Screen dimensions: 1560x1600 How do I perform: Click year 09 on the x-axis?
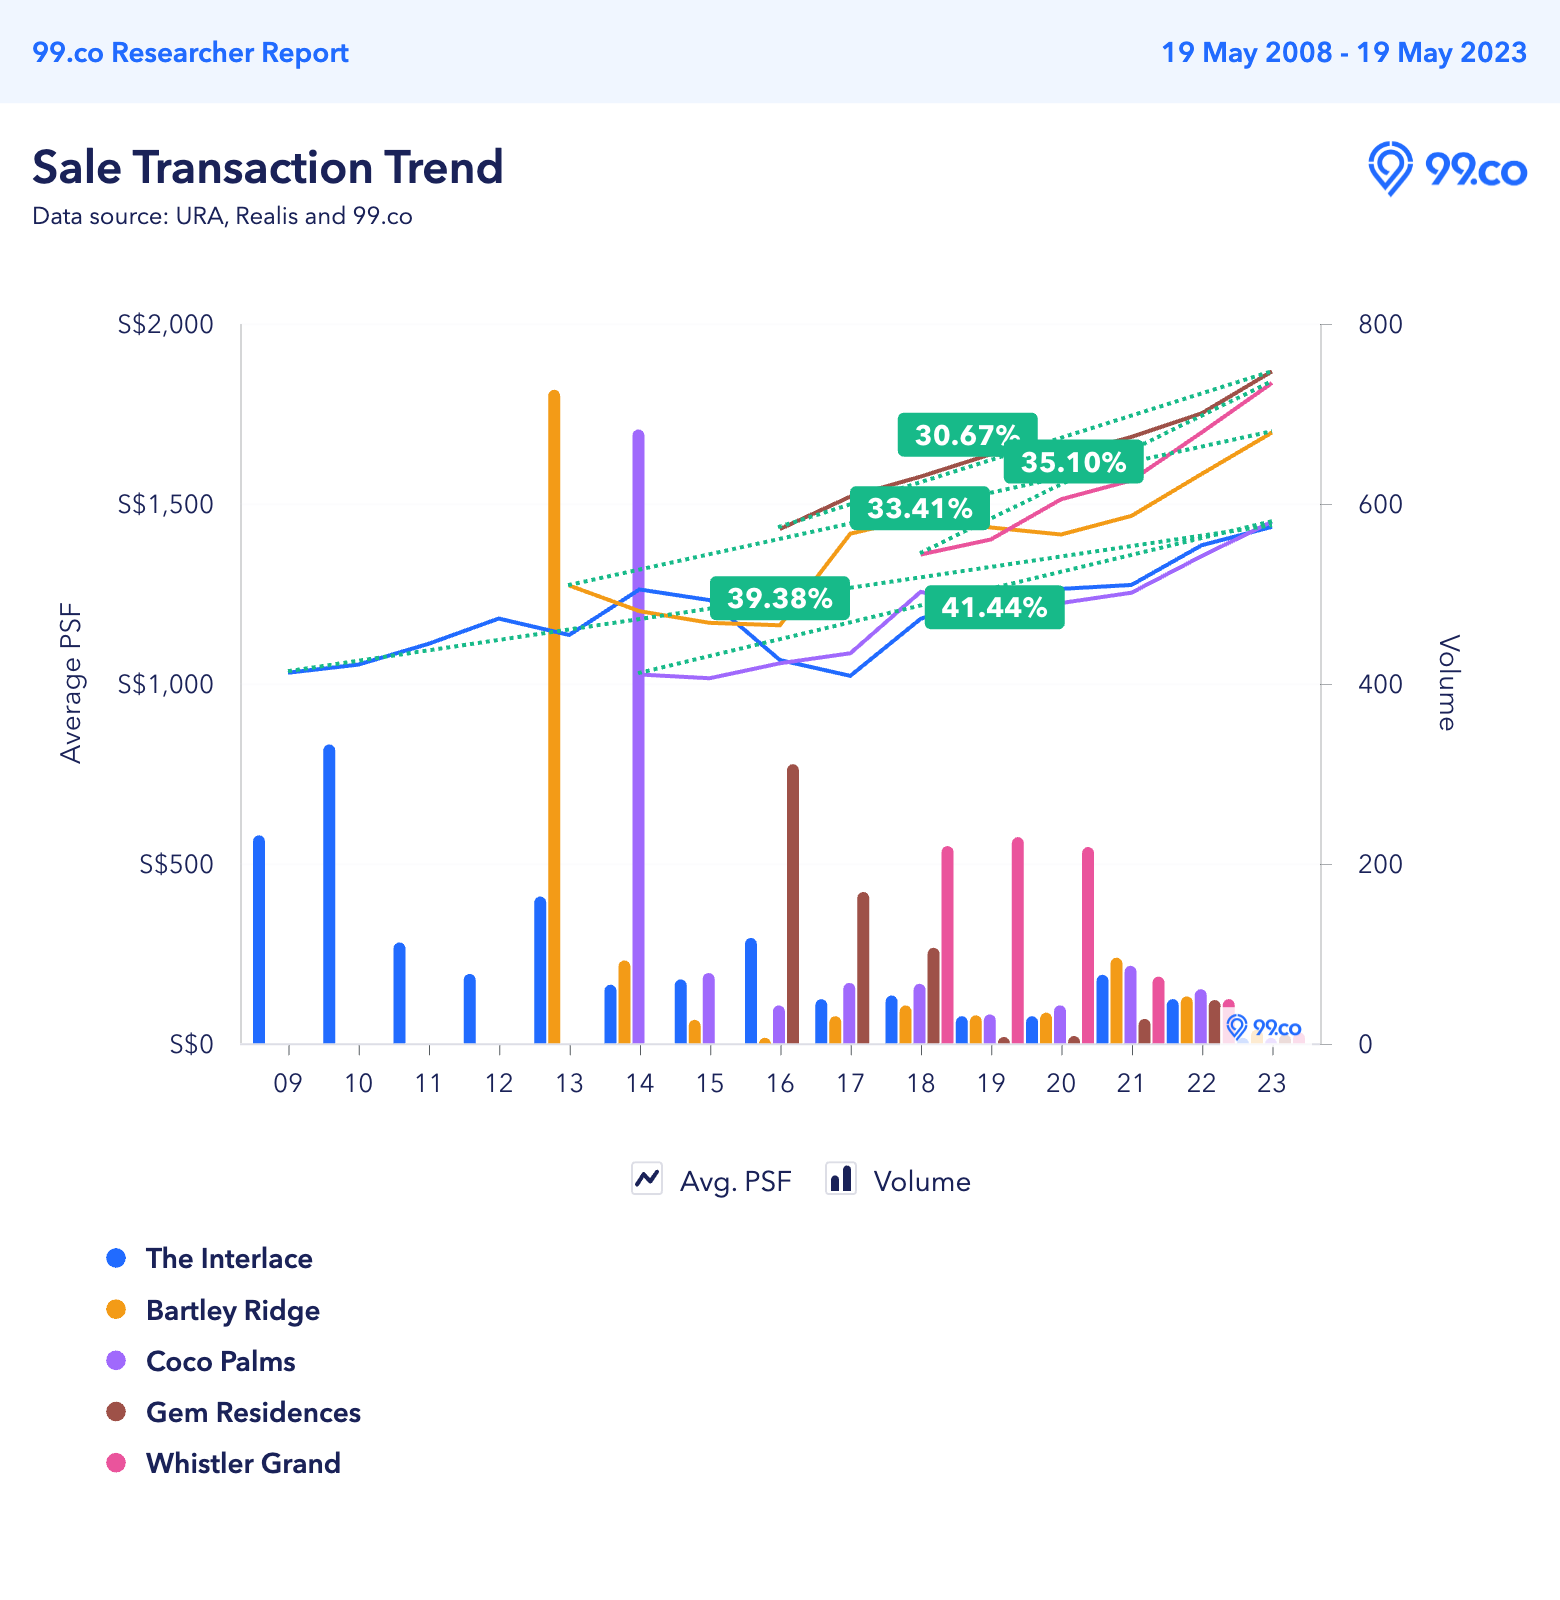click(x=288, y=1083)
